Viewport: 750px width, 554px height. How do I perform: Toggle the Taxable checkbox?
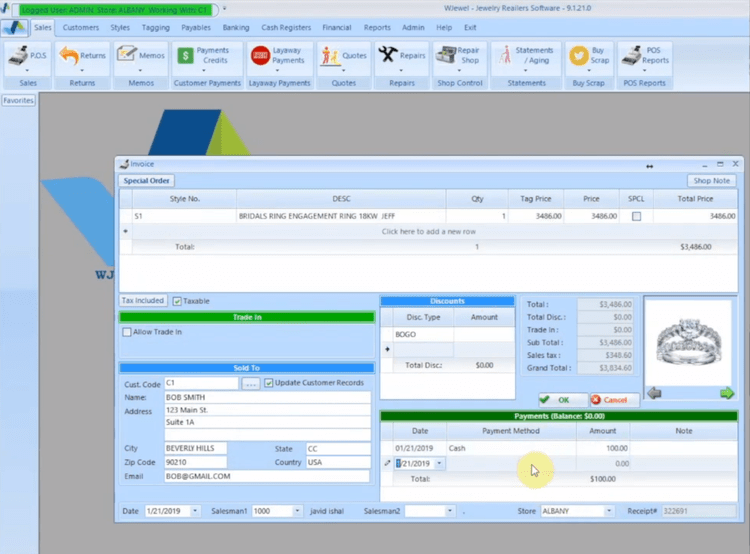point(177,301)
